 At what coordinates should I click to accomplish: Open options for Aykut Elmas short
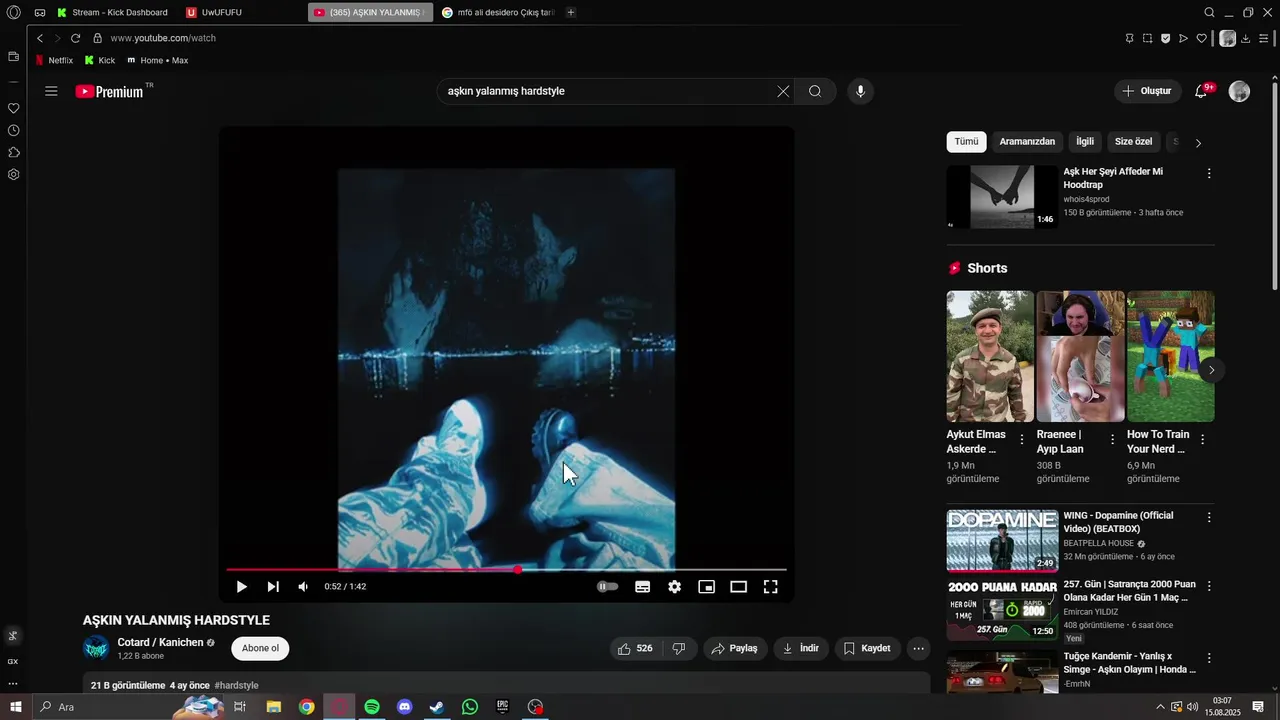(1021, 440)
